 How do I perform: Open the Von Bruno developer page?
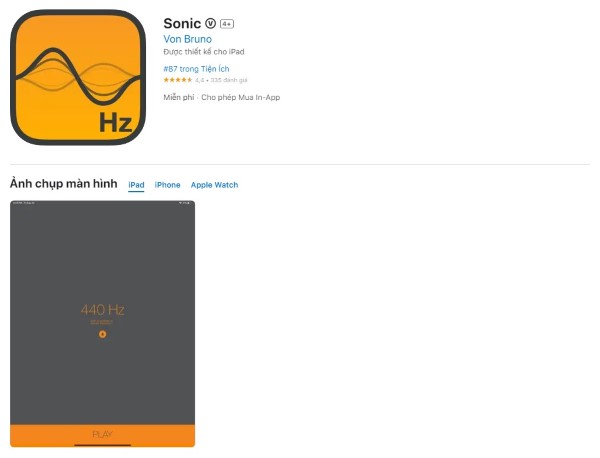(x=188, y=39)
